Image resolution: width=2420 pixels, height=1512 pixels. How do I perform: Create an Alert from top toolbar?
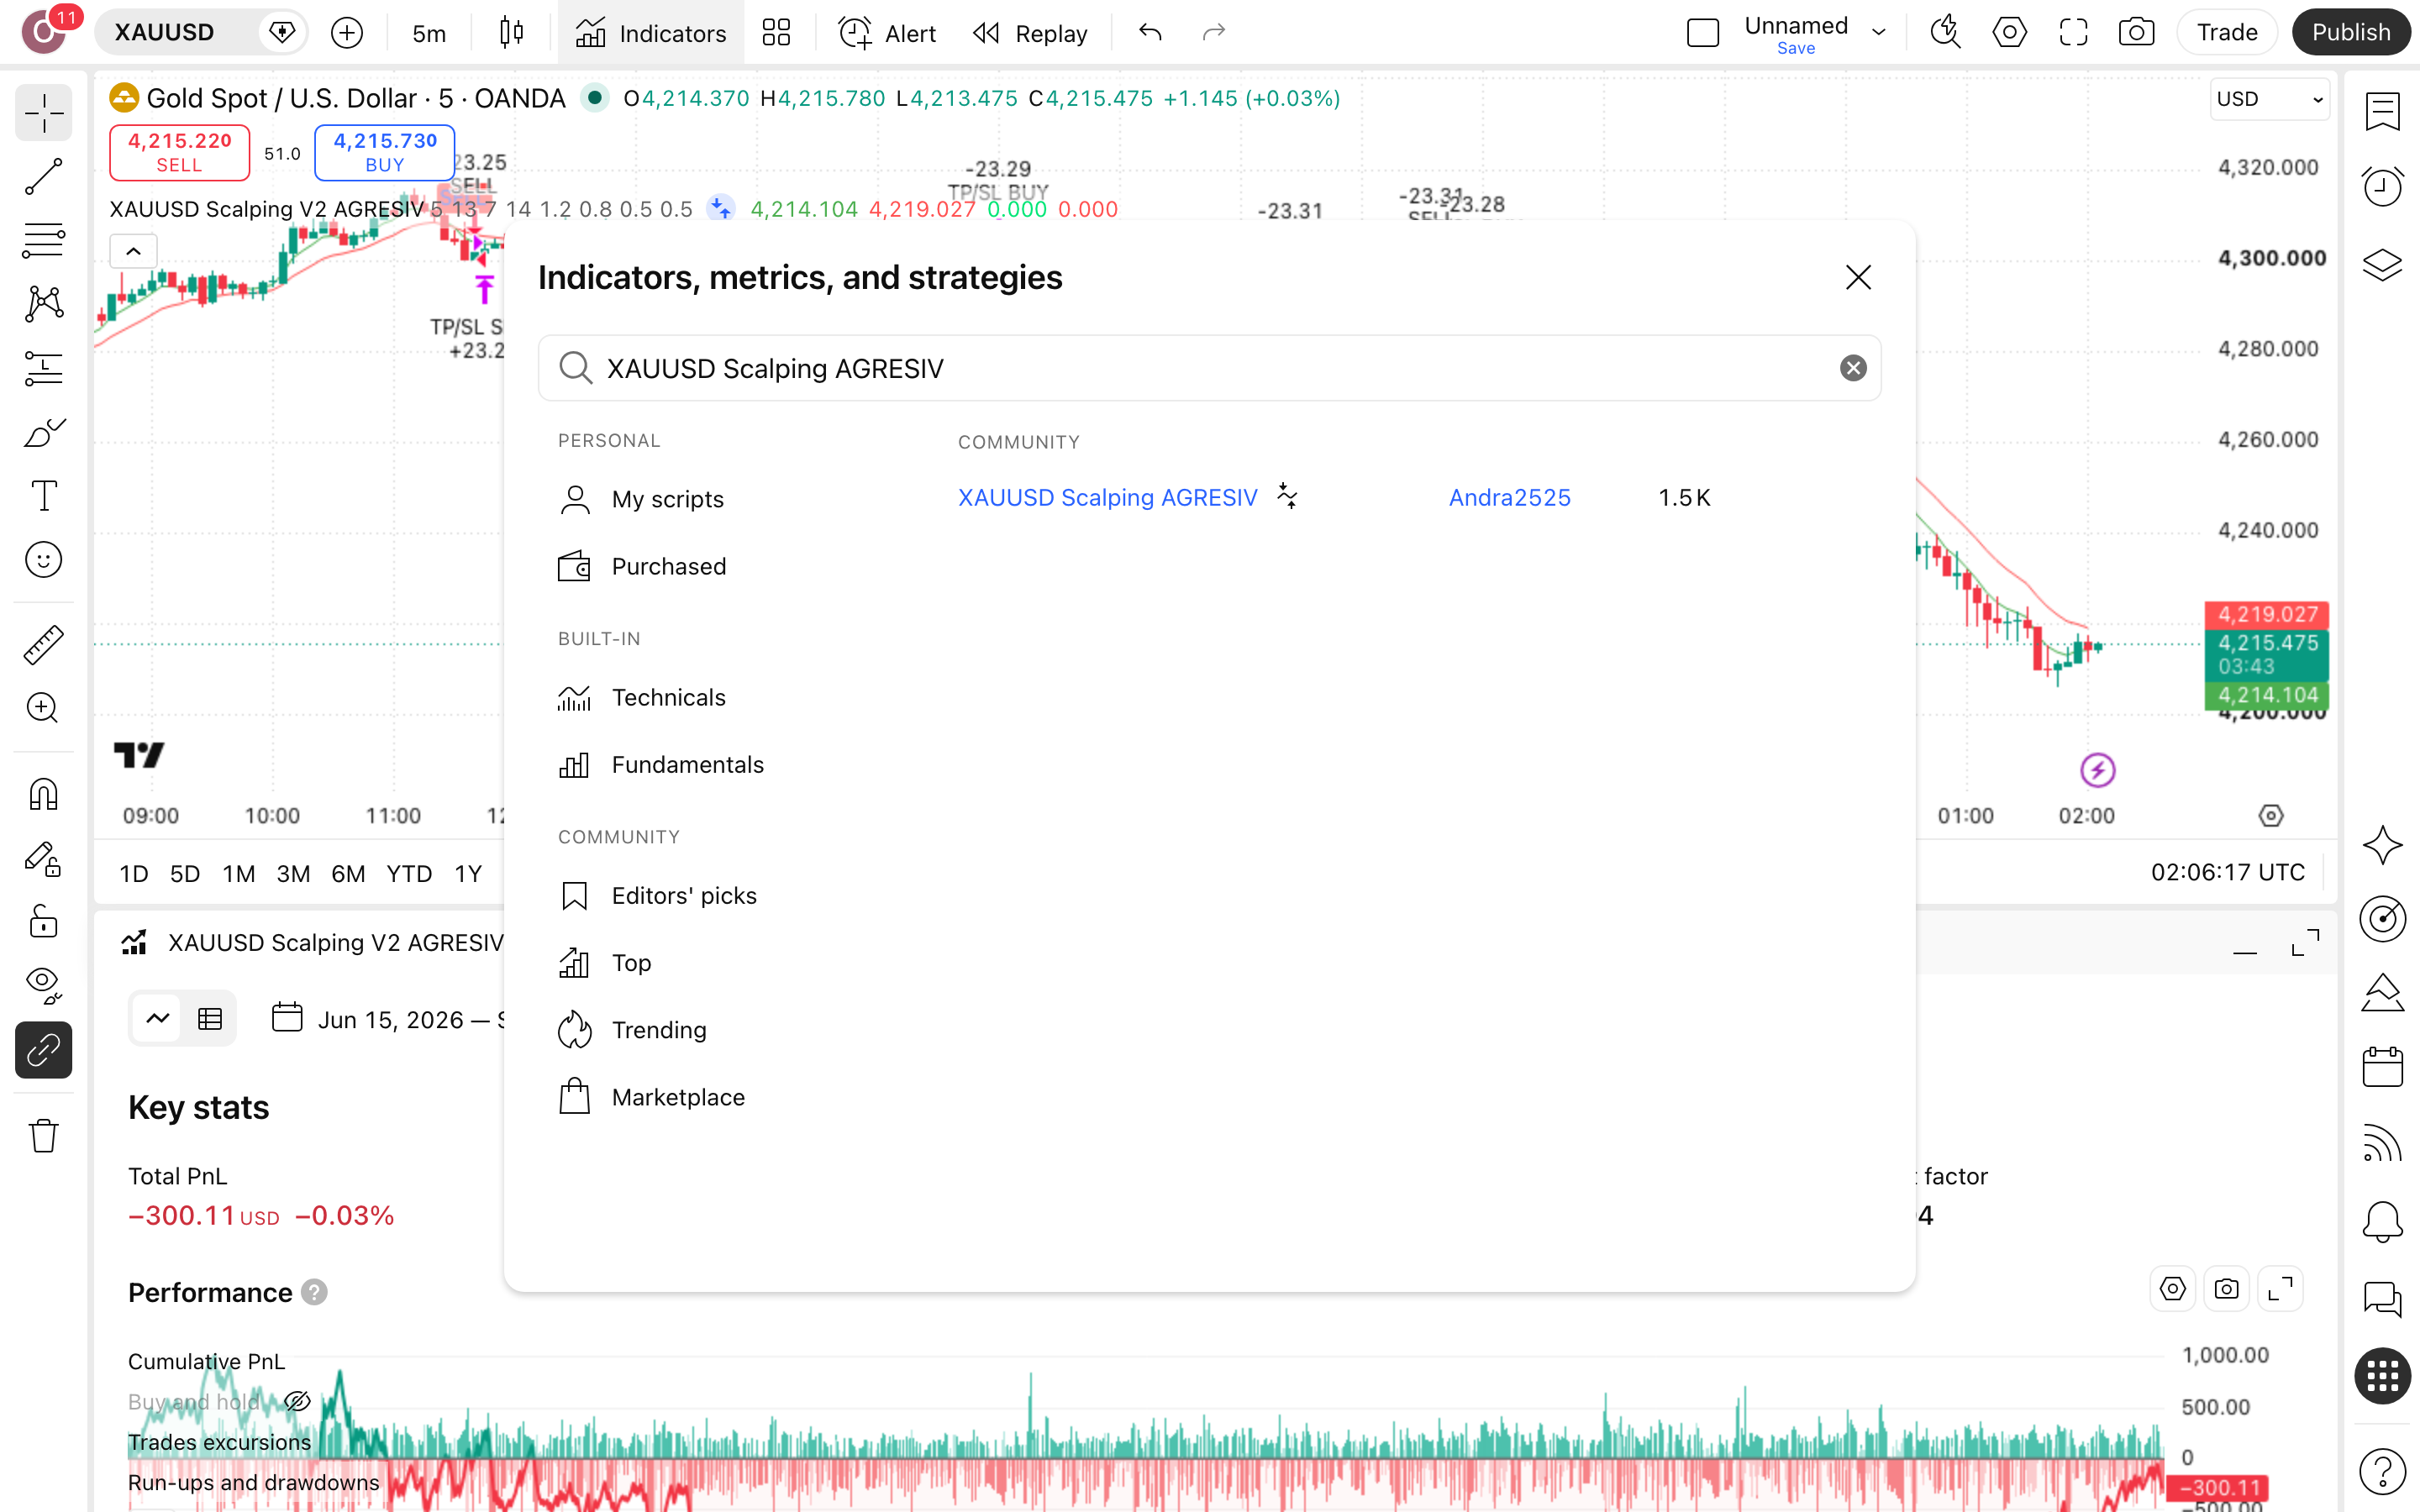pos(887,33)
